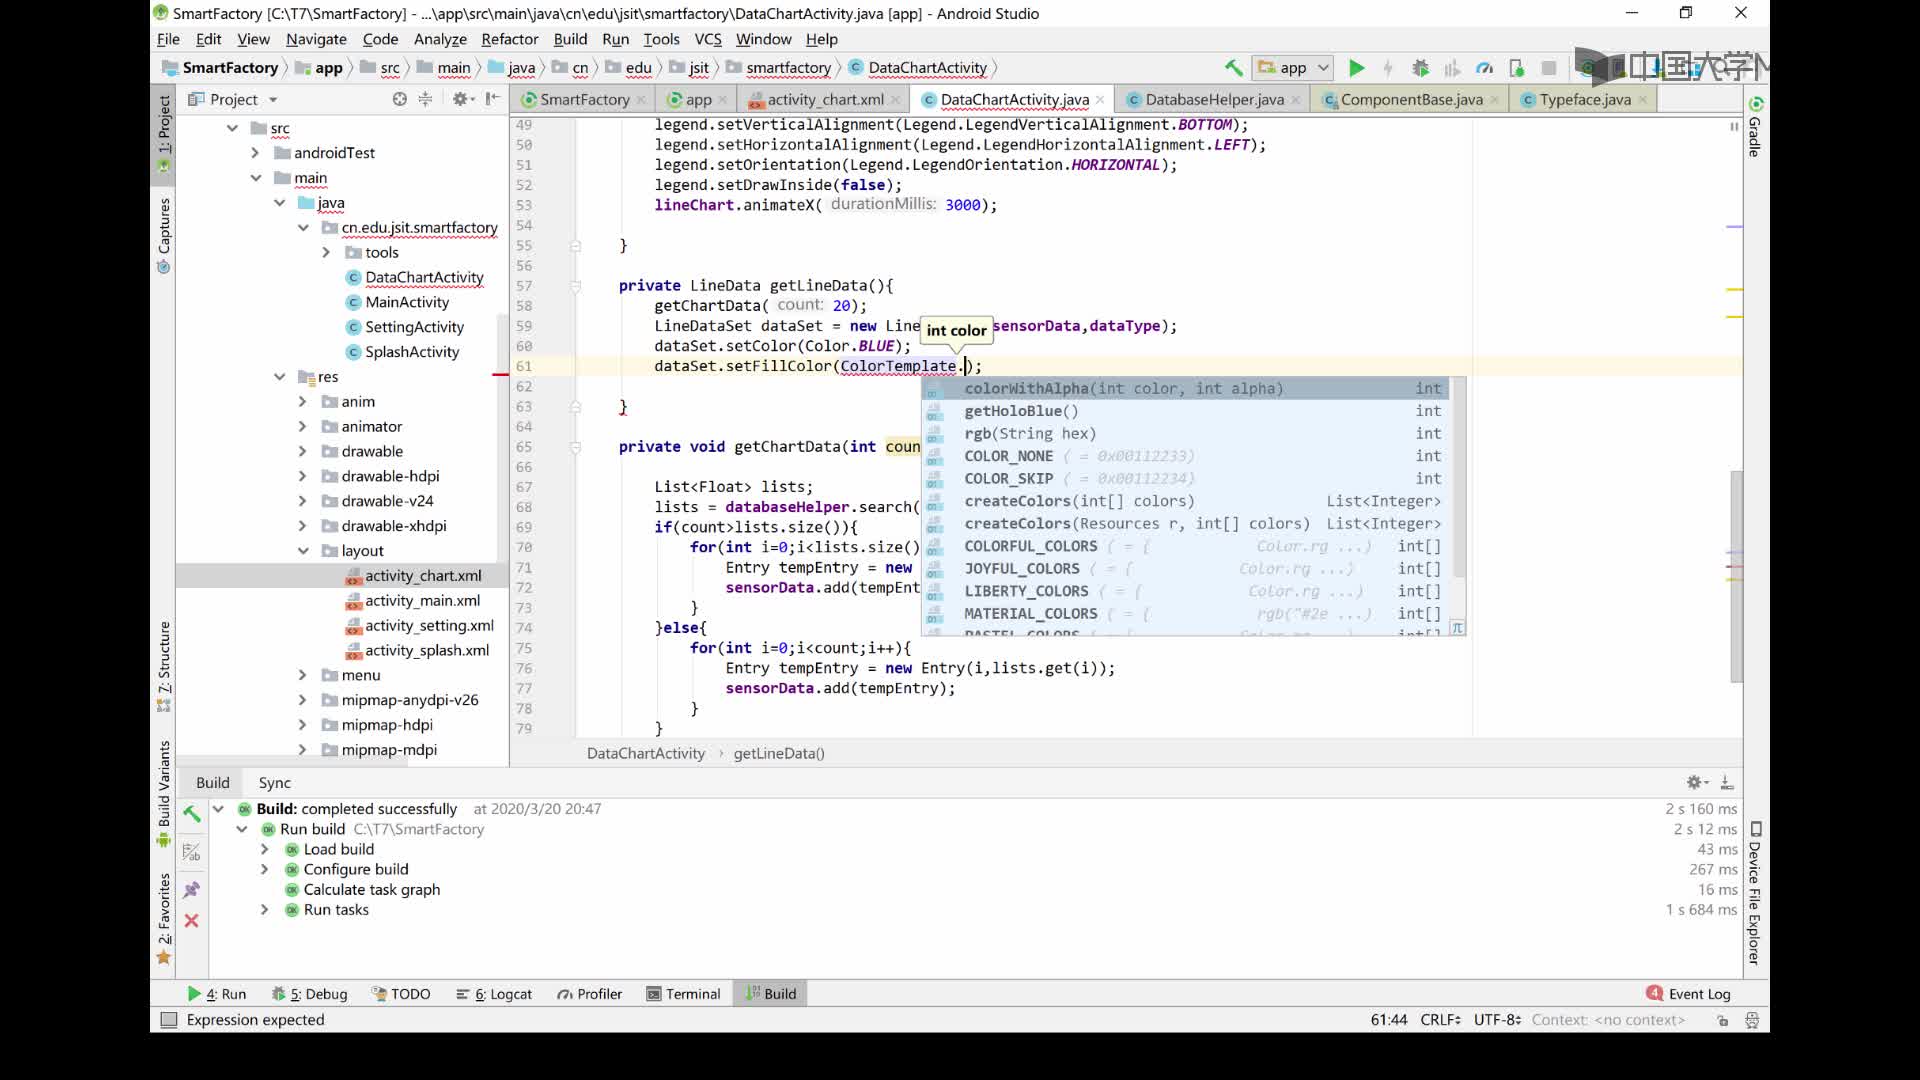Switch to the DatabaseHelper.java tab

coord(1213,99)
